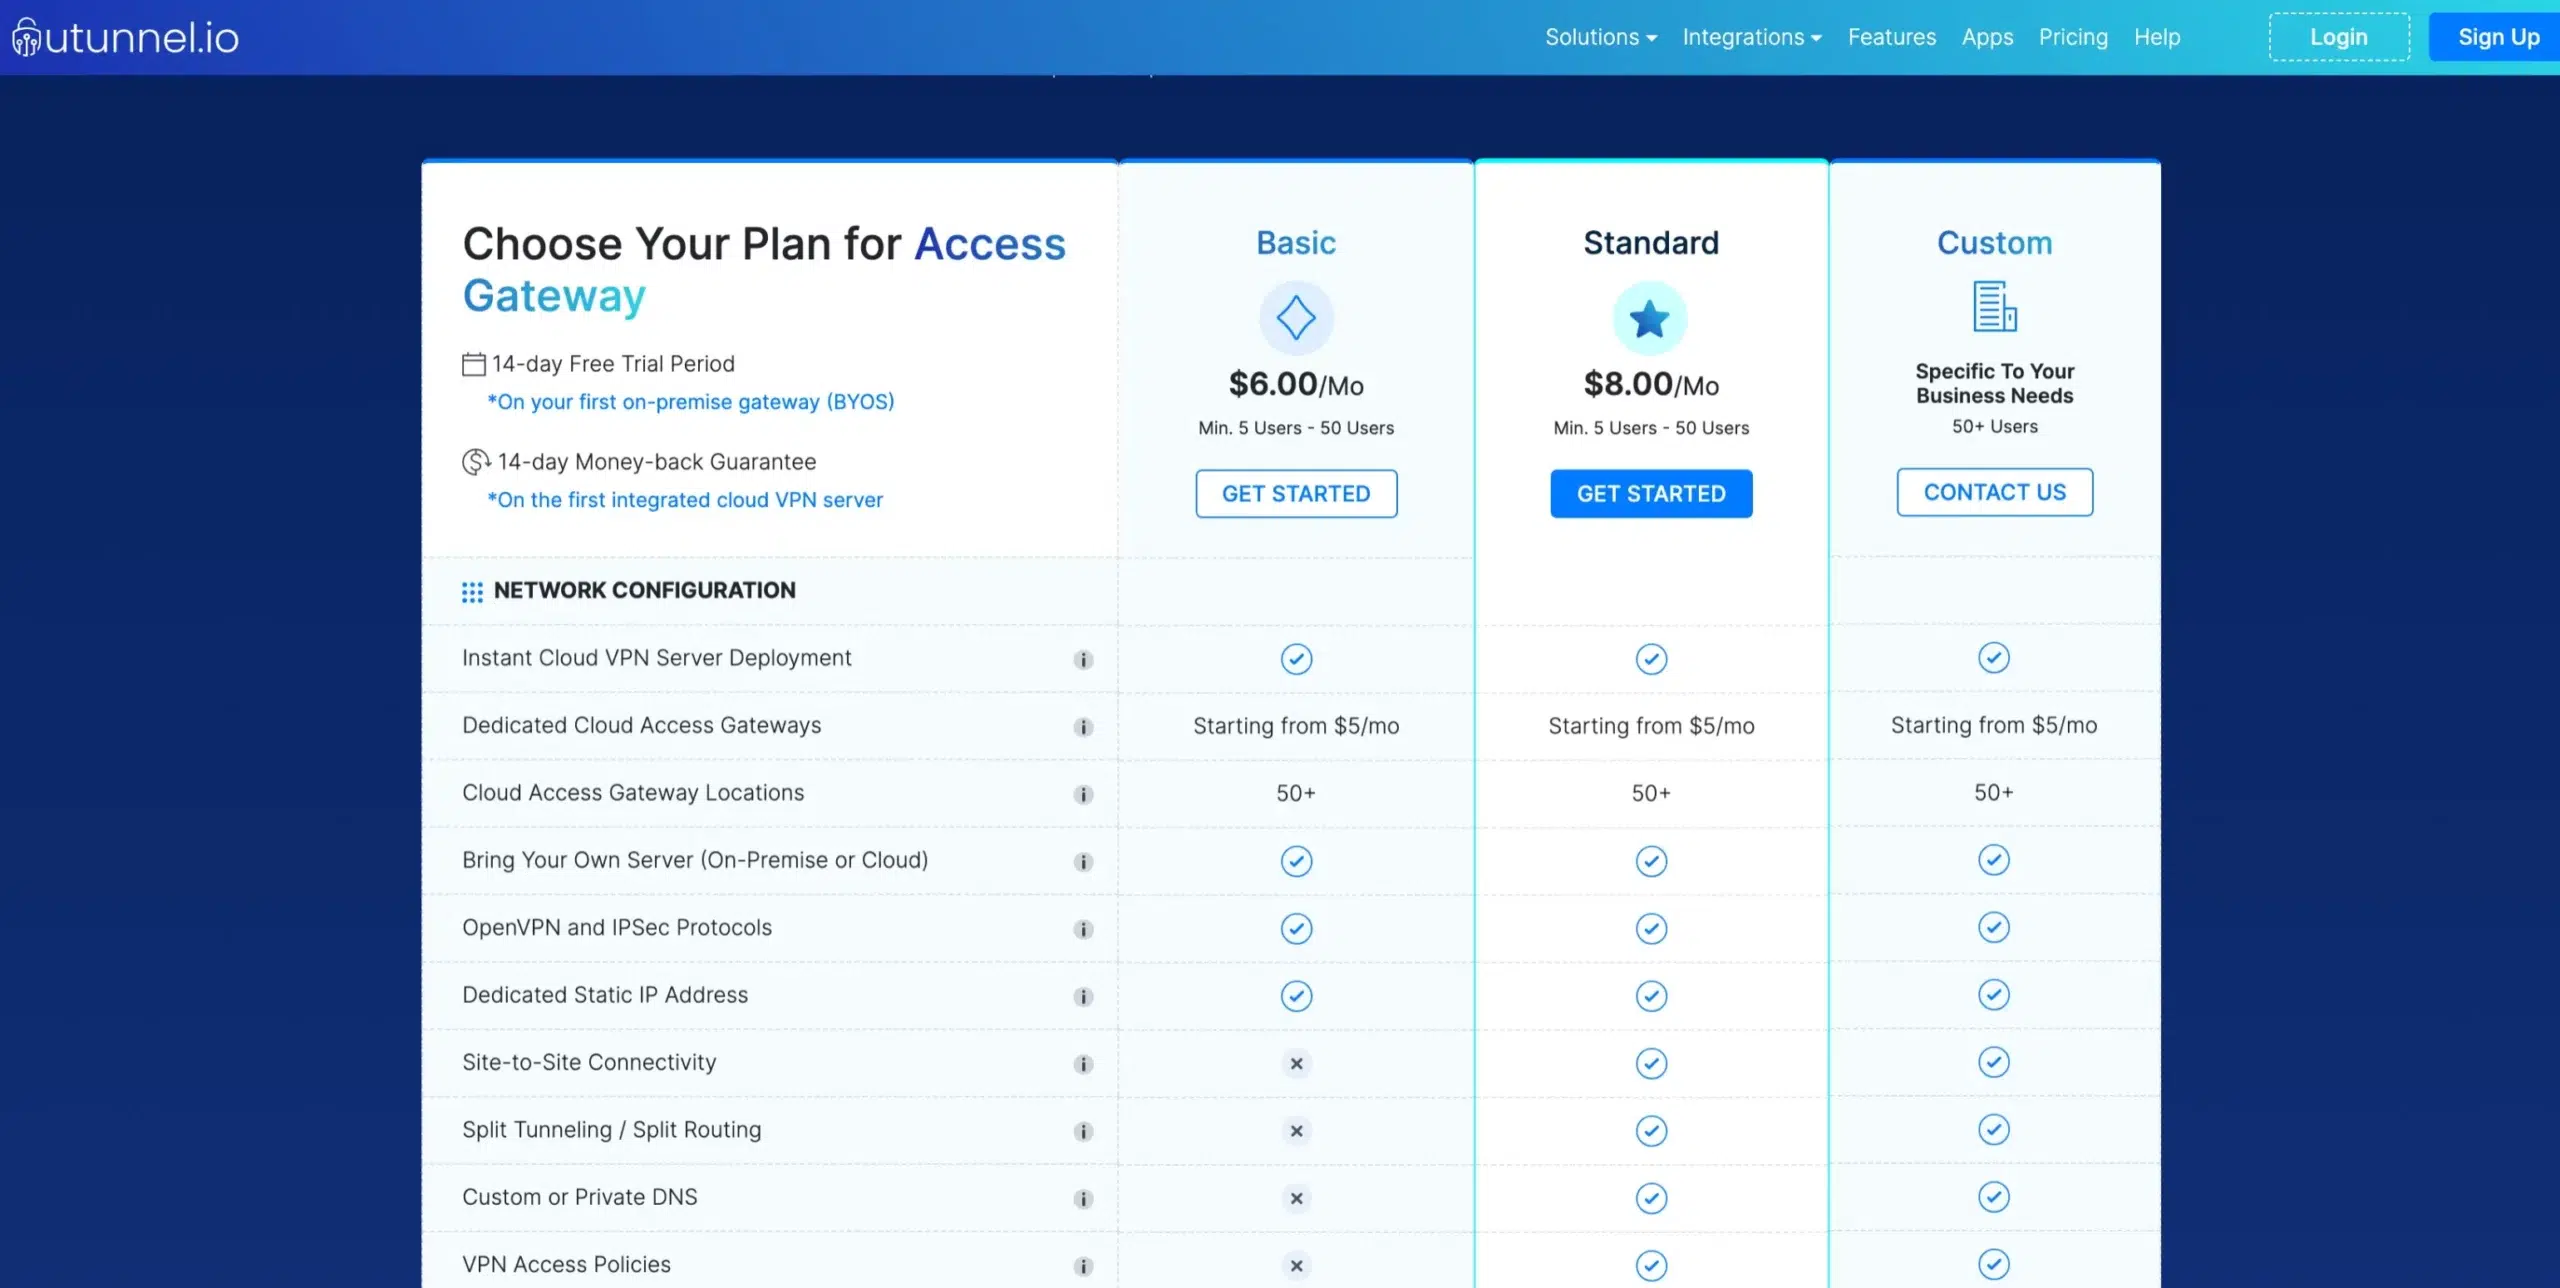Info icon for Cloud Access Gateway Locations
This screenshot has width=2560, height=1288.
1083,795
